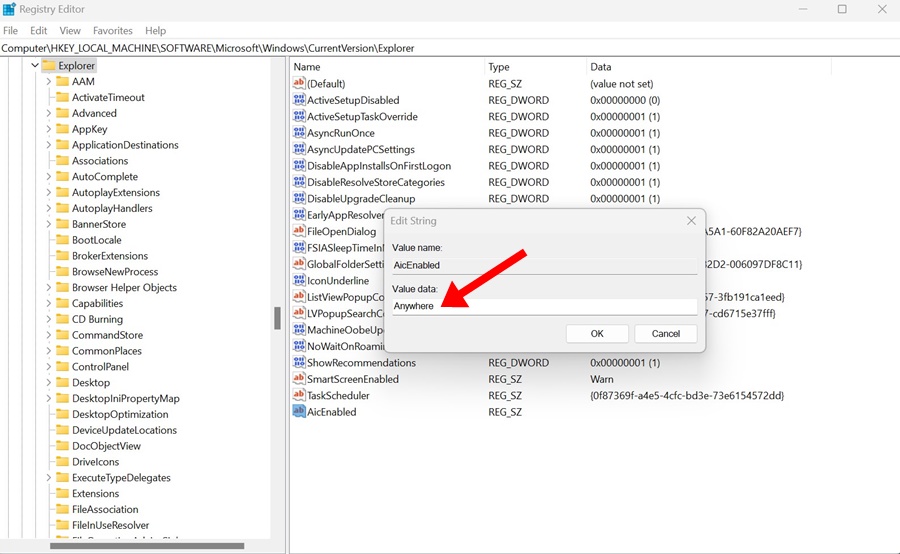The height and width of the screenshot is (554, 900).
Task: Open the Help menu
Action: point(155,30)
